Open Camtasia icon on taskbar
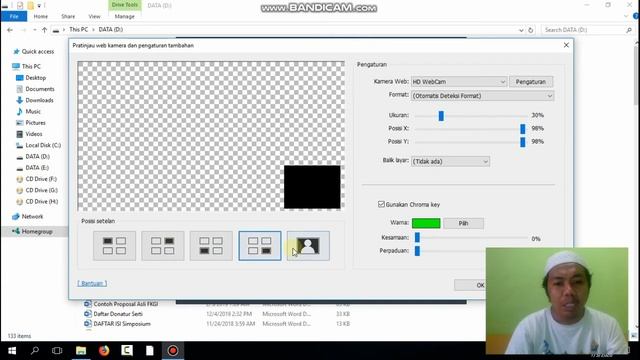 (127, 351)
